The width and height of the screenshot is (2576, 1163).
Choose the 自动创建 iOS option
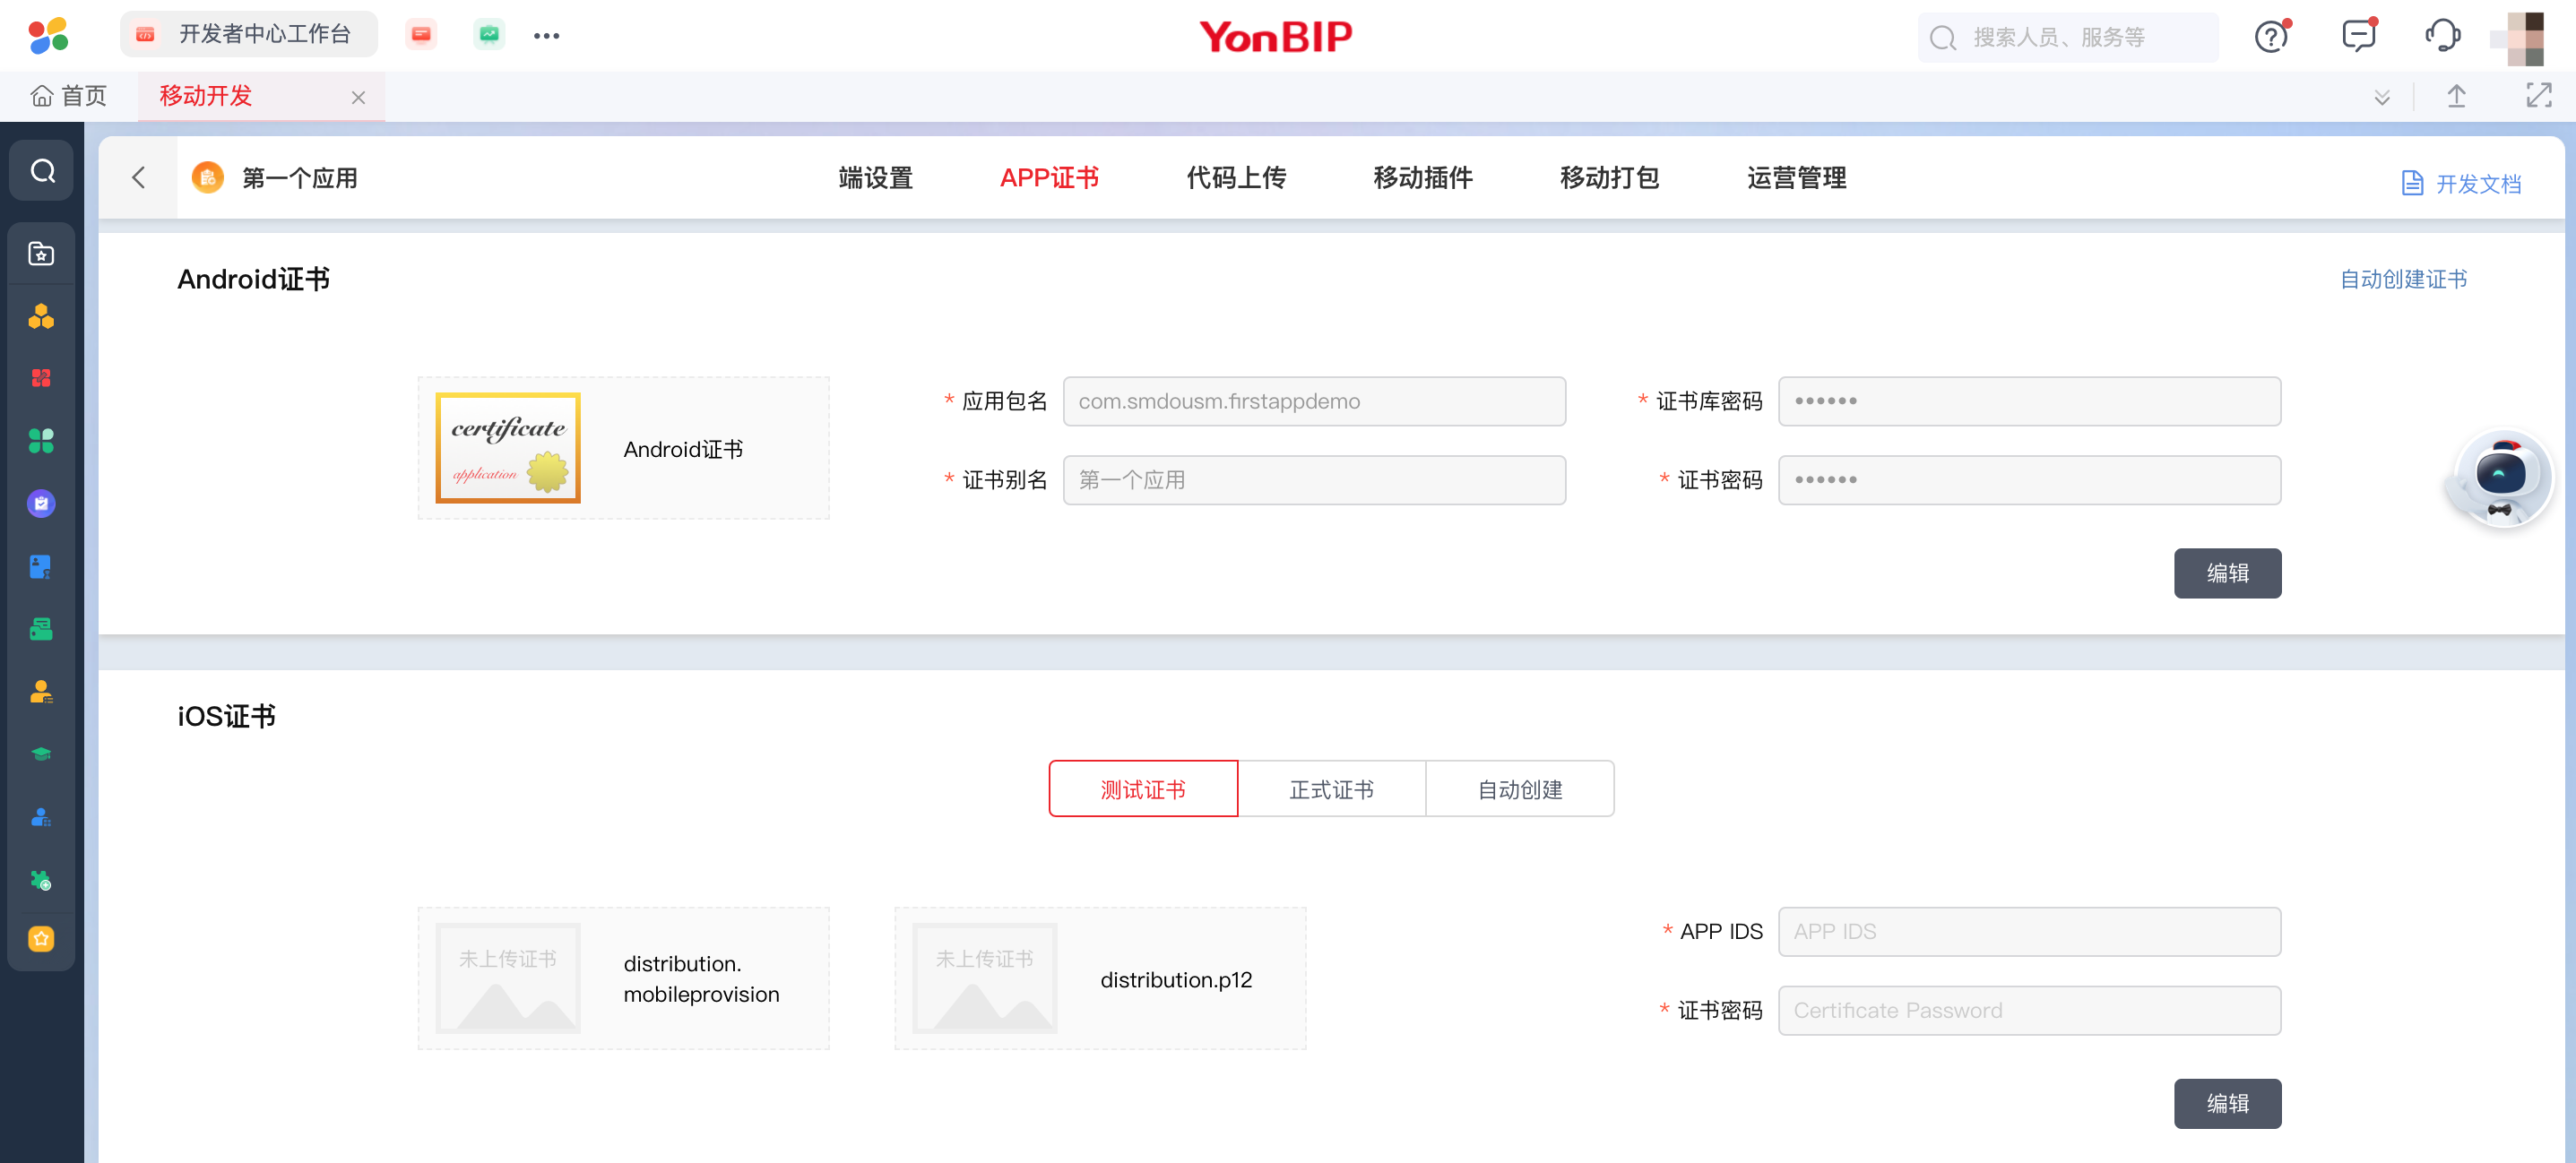1519,789
